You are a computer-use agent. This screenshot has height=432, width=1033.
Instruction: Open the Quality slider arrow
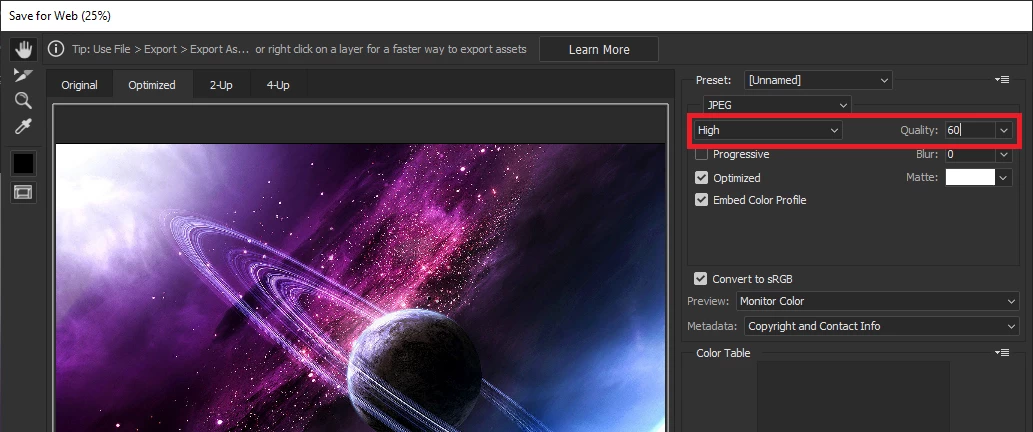(1003, 130)
